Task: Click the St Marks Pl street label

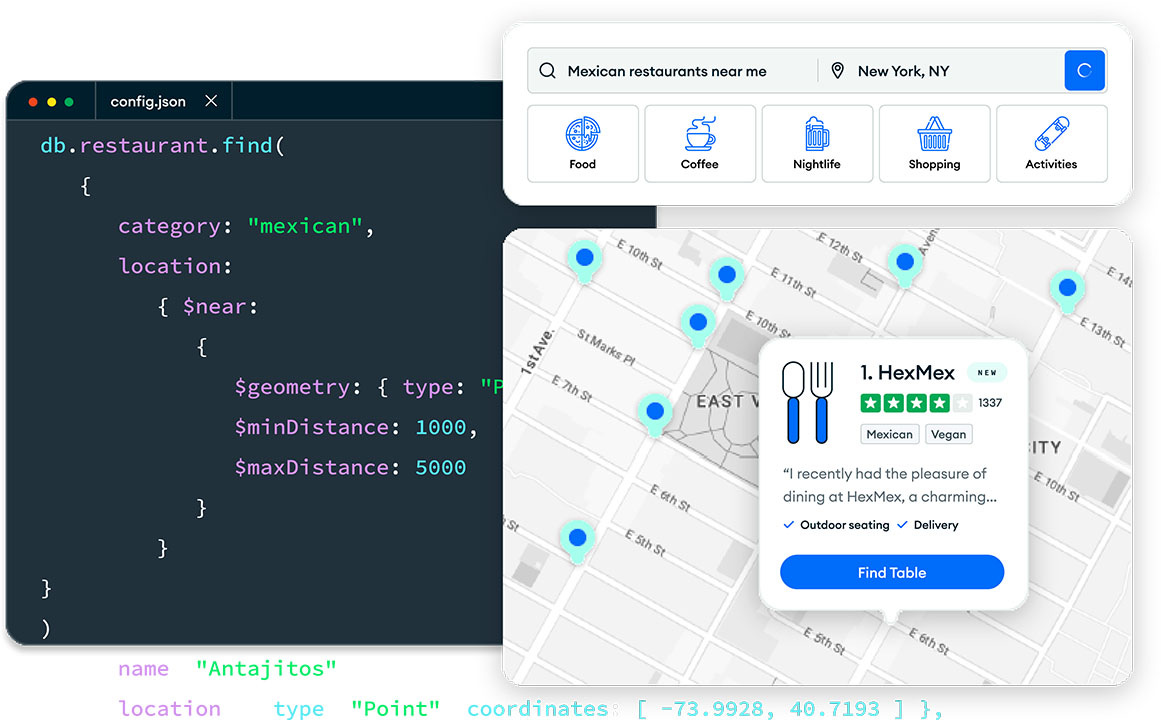Action: 606,347
